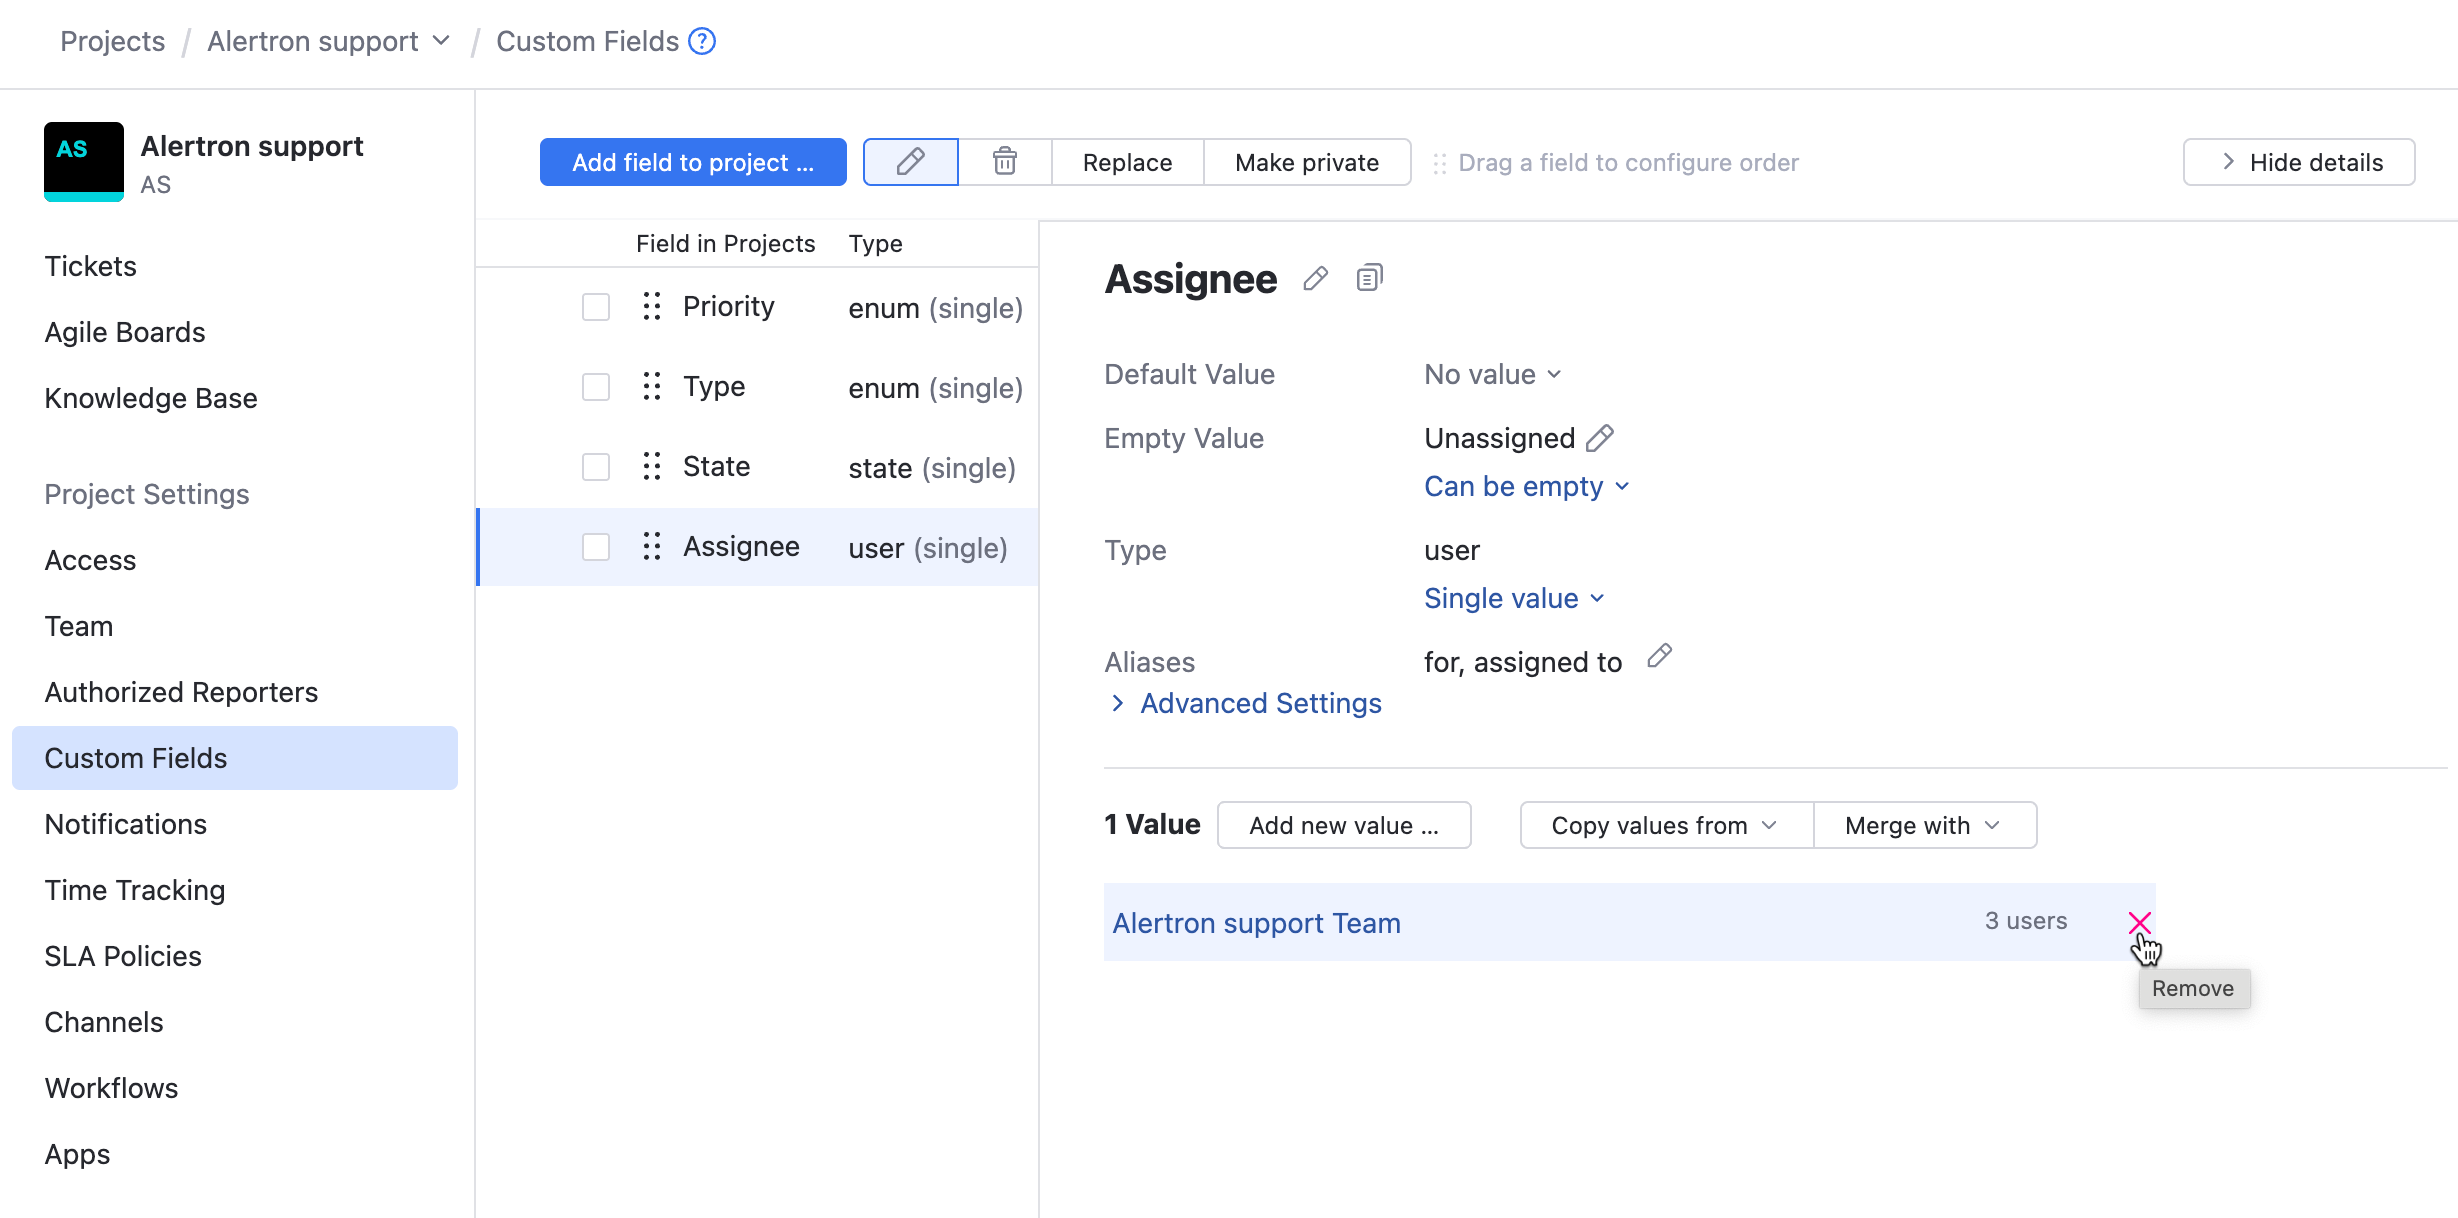Image resolution: width=2458 pixels, height=1218 pixels.
Task: Go to SLA Policies settings
Action: tap(122, 955)
